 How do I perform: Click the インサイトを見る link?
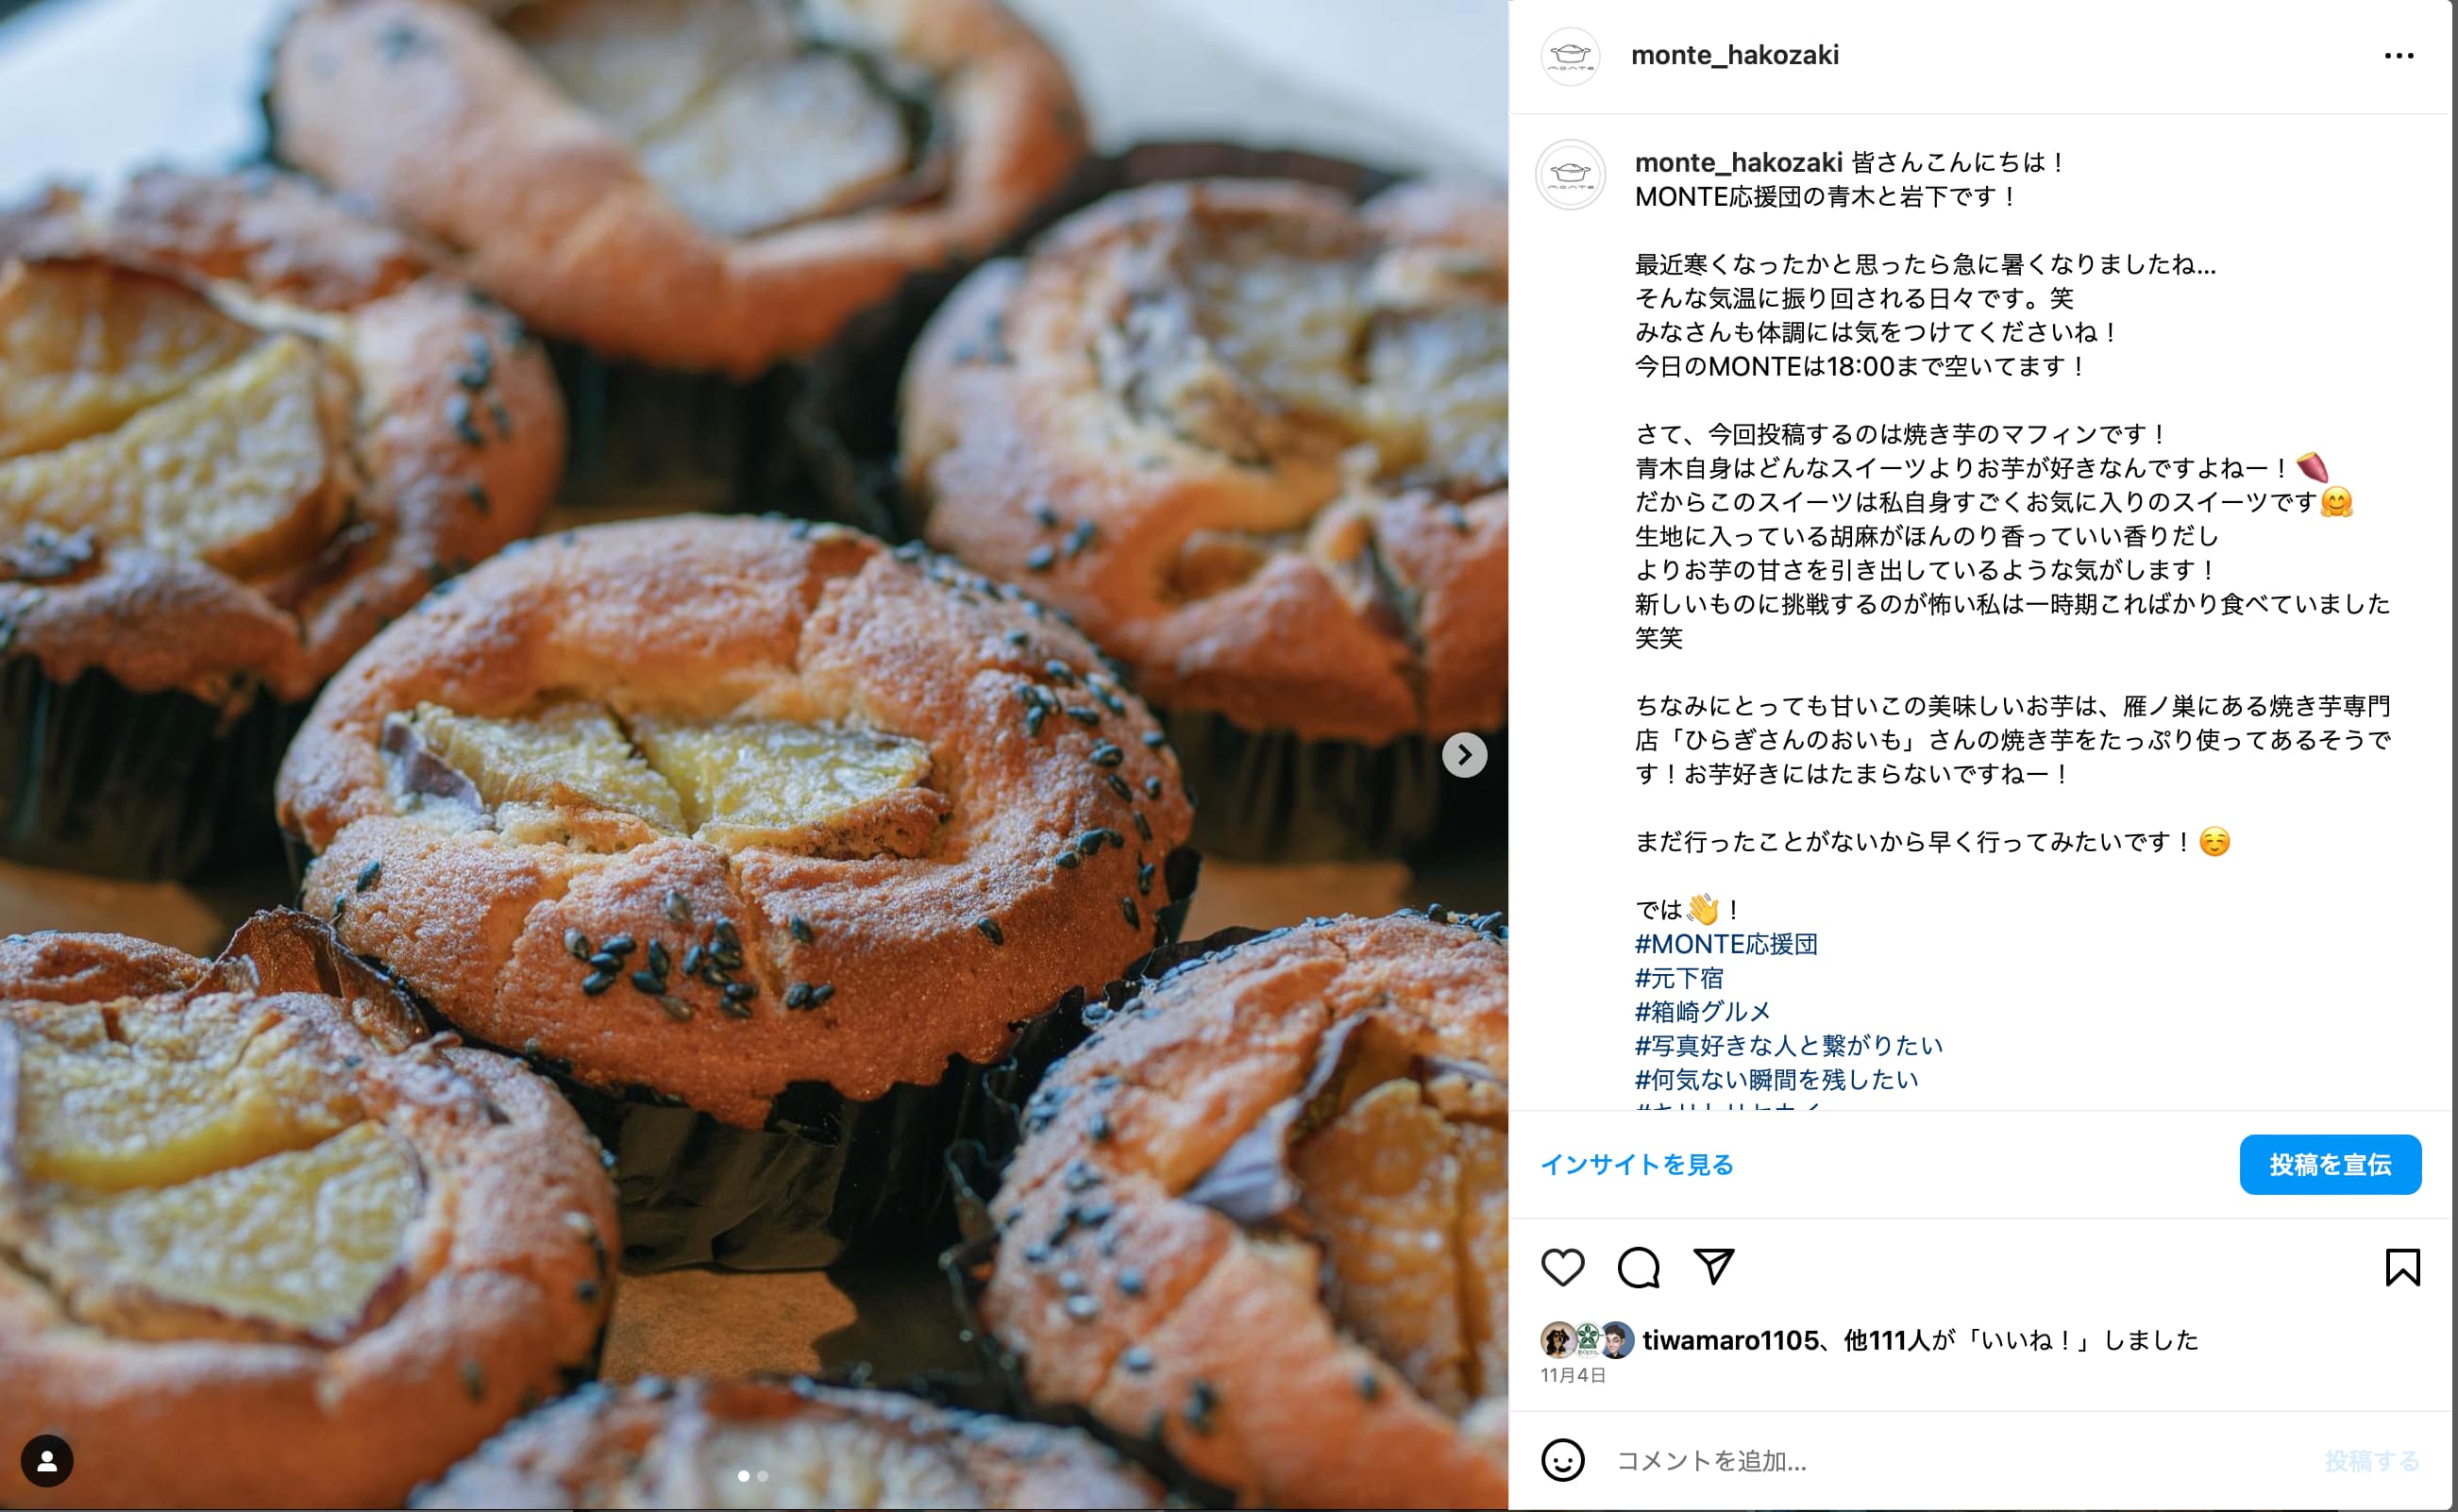point(1637,1165)
